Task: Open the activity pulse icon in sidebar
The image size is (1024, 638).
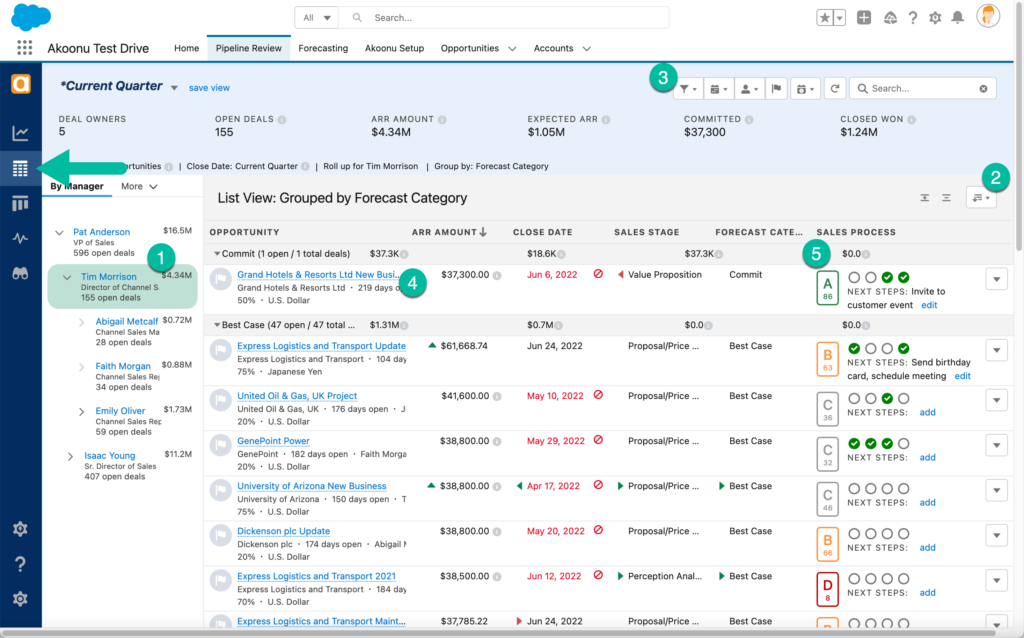Action: pyautogui.click(x=20, y=238)
